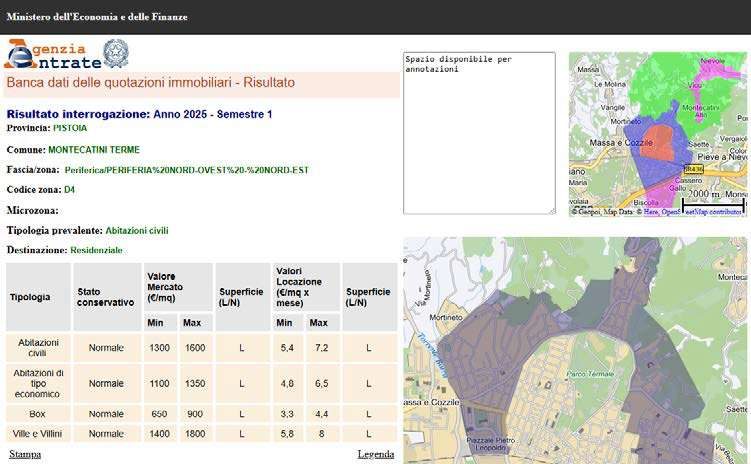Viewport: 751px width, 464px height.
Task: Click the Box row label
Action: [37, 414]
